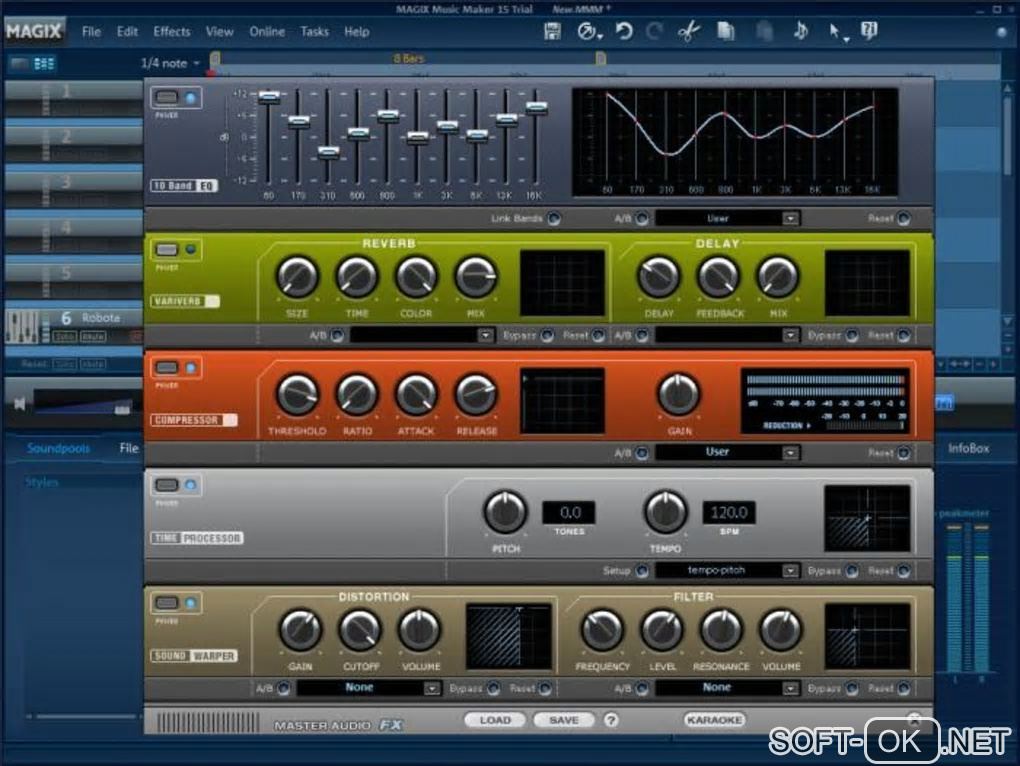This screenshot has height=766, width=1020.
Task: Click the context help question icon
Action: coord(869,31)
